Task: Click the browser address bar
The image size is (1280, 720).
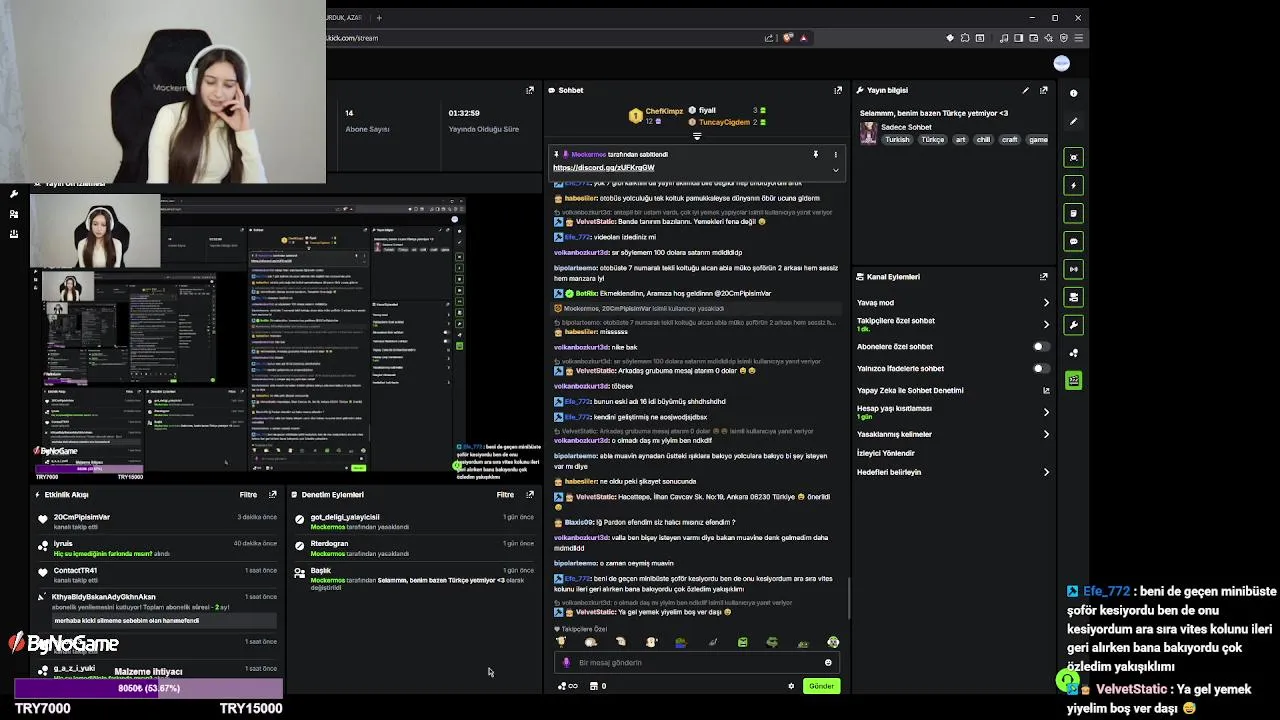Action: 540,38
